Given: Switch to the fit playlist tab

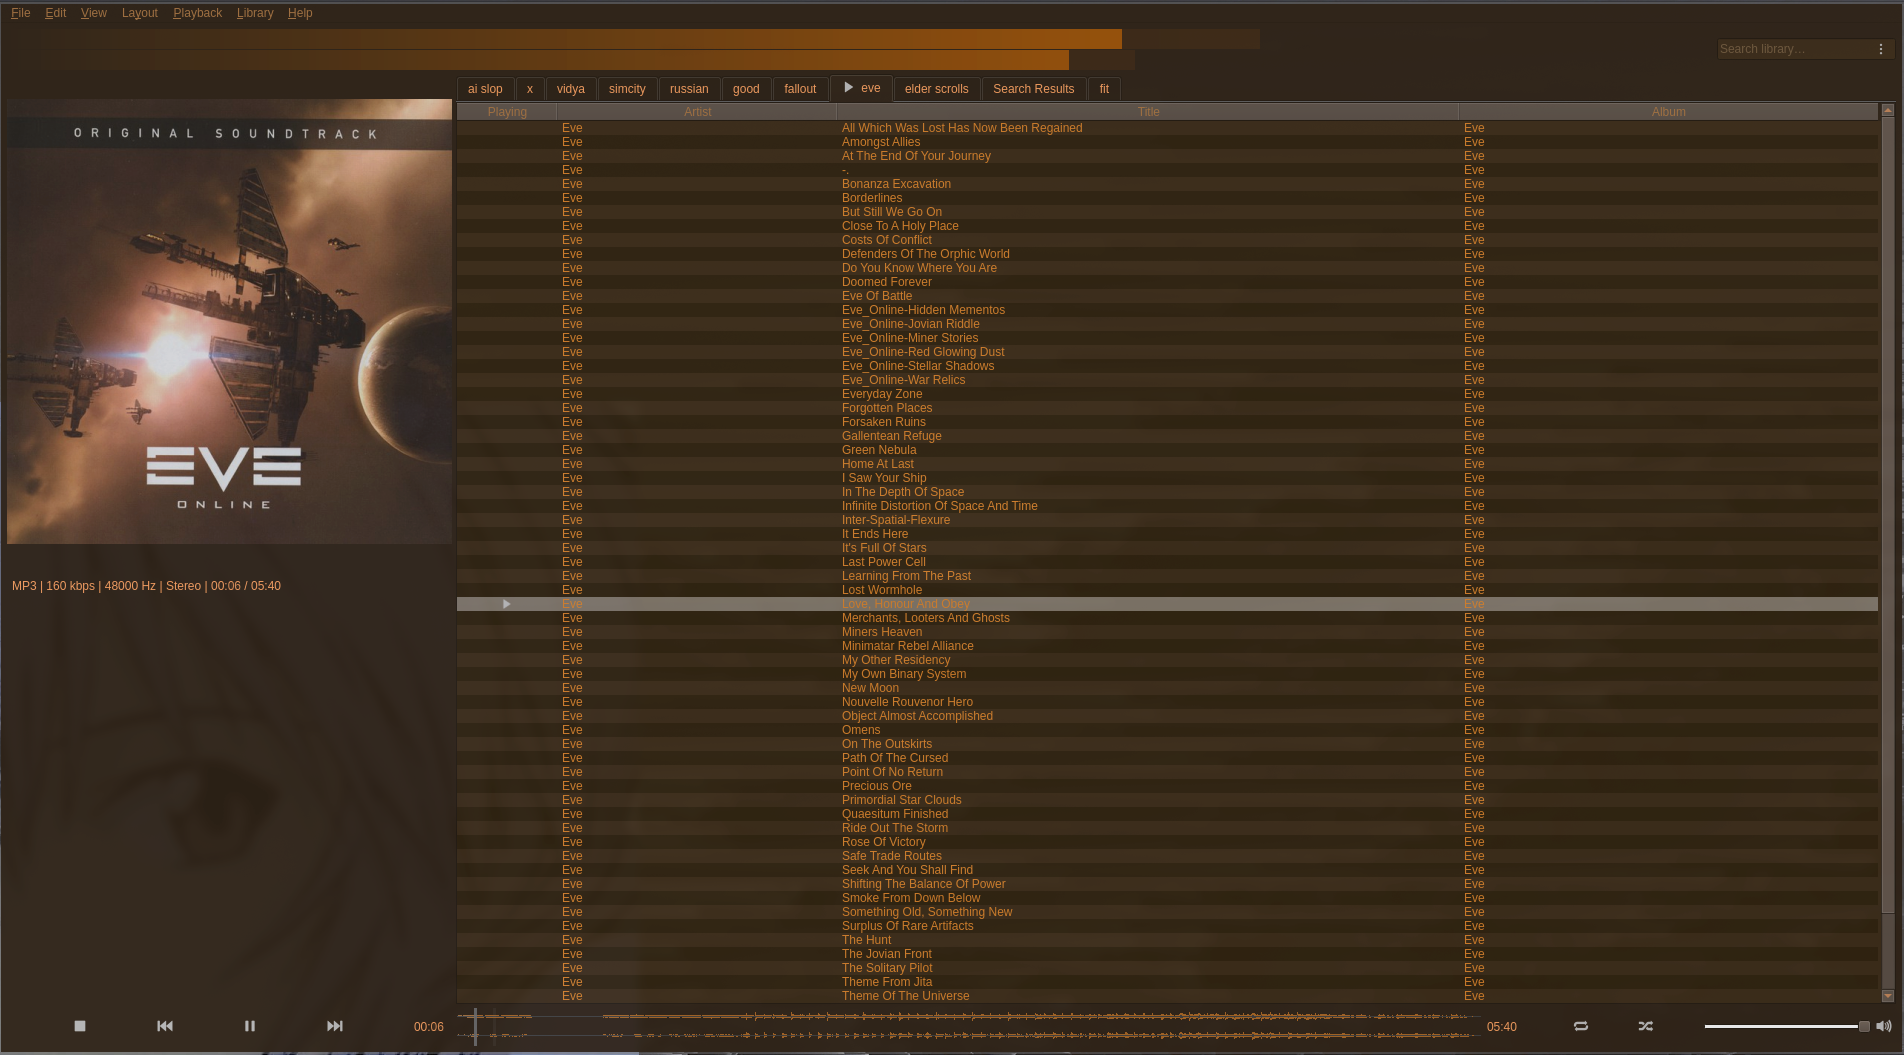Looking at the screenshot, I should (1104, 89).
